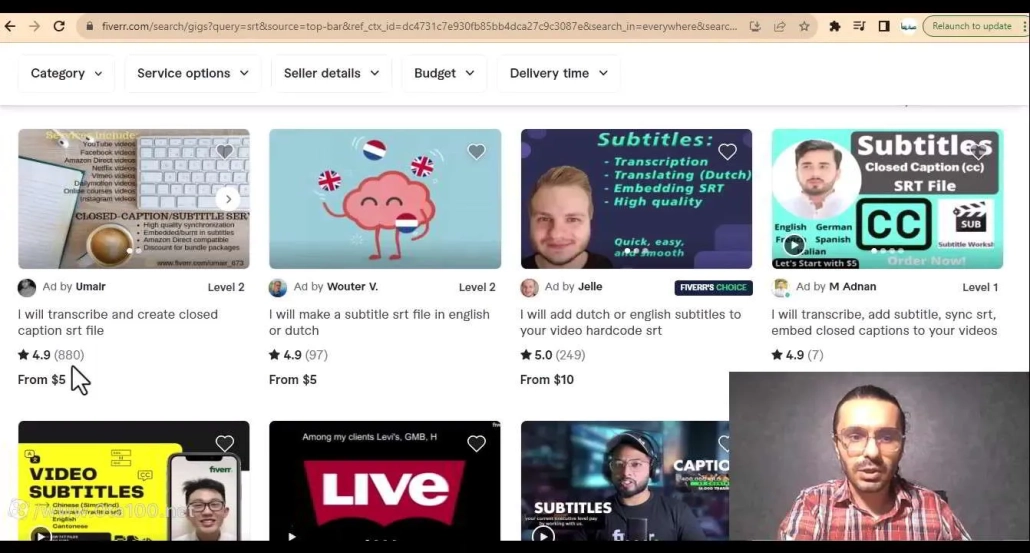
Task: Open "I will transcribe and create closed caption" gig
Action: click(x=117, y=322)
